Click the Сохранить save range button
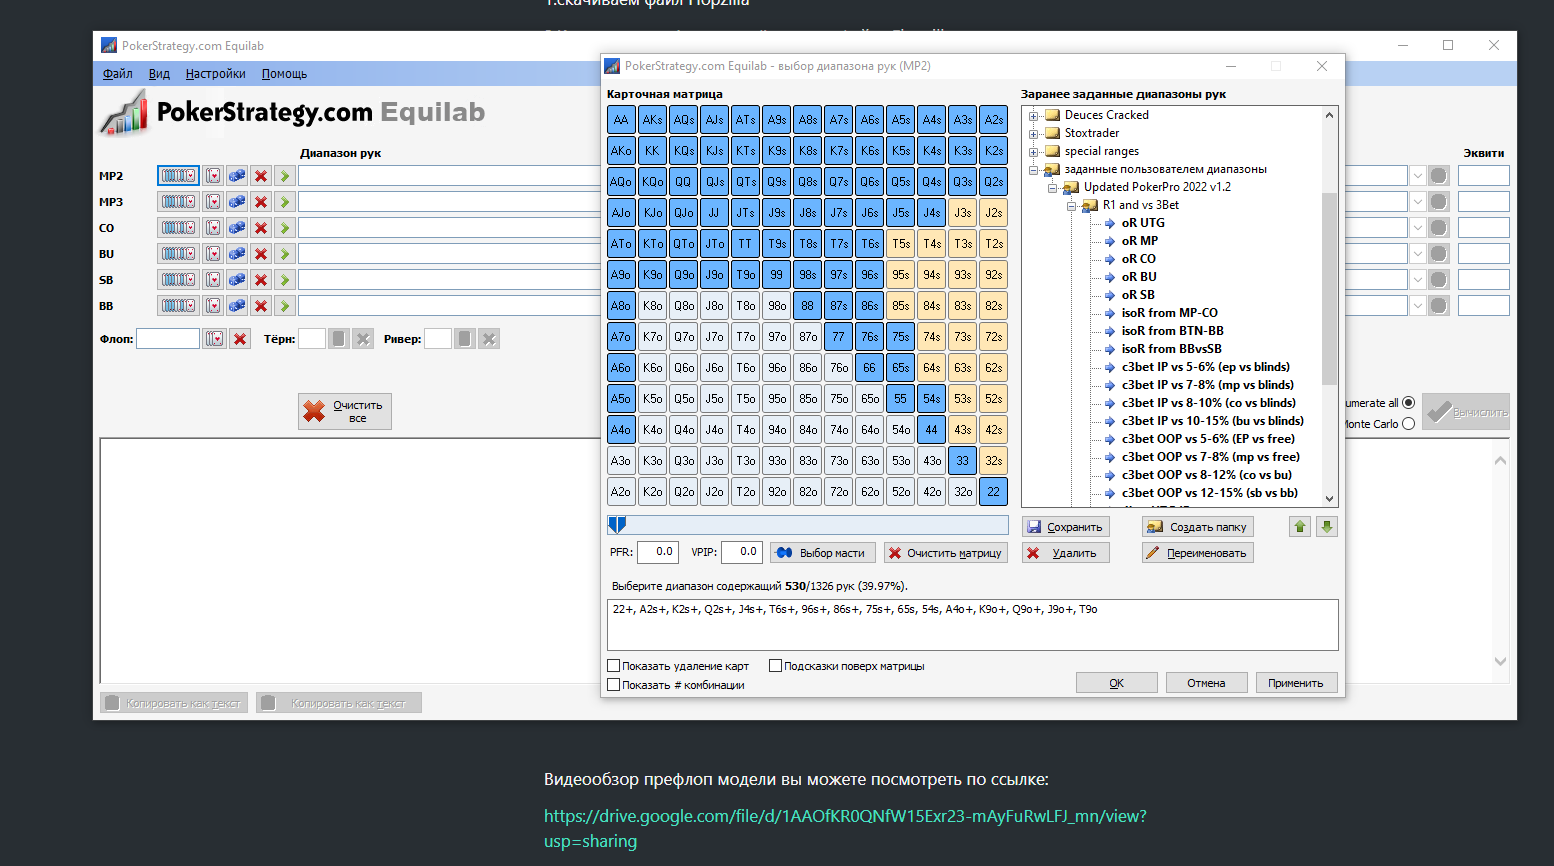The width and height of the screenshot is (1554, 866). point(1066,527)
